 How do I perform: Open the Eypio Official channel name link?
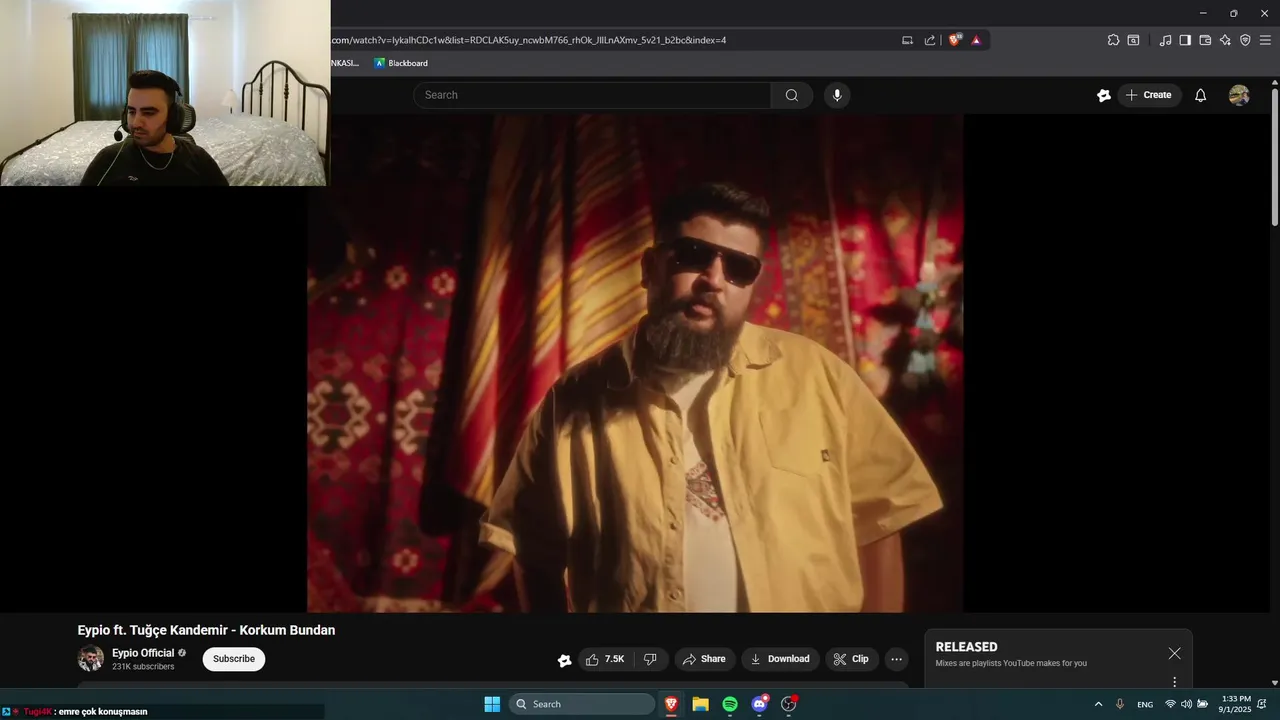click(x=143, y=653)
